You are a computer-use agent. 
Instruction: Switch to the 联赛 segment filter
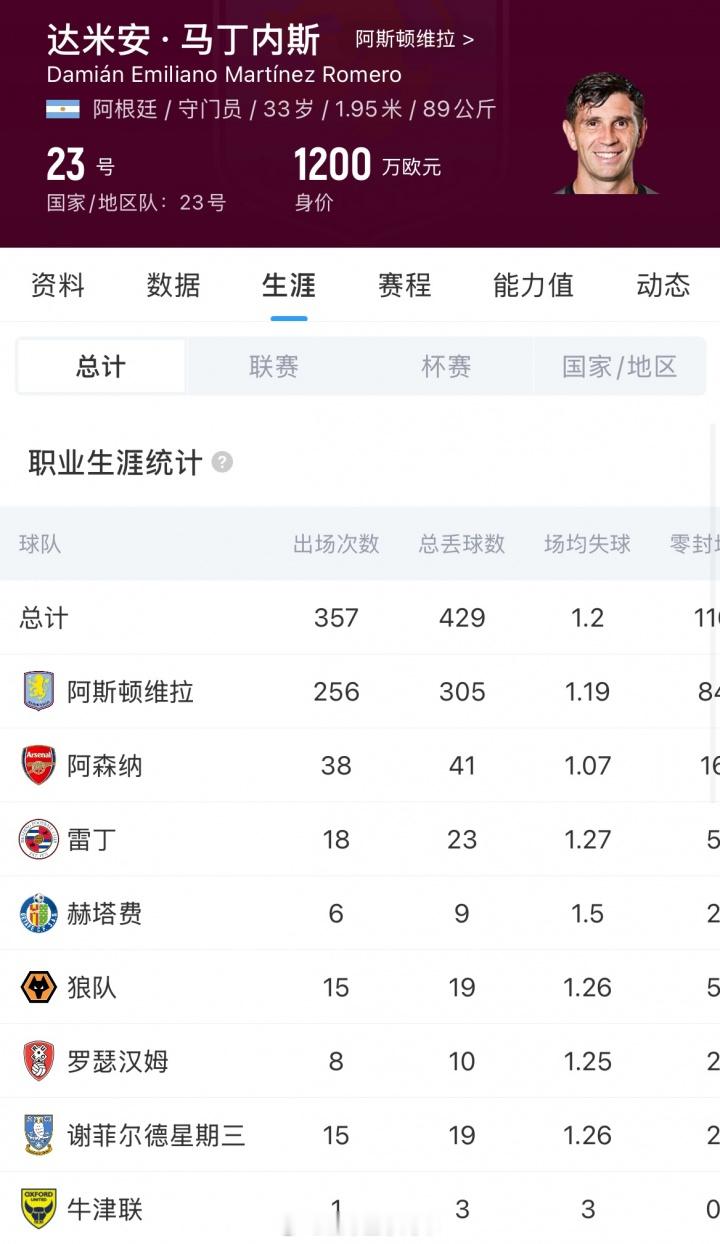pos(274,366)
